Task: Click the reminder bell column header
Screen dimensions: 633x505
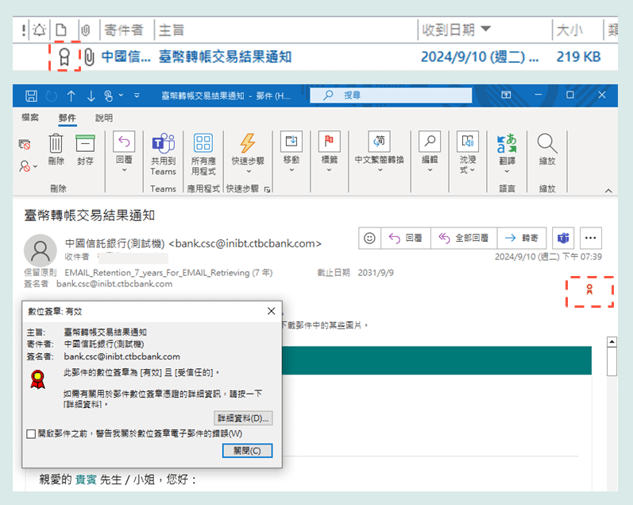Action: (39, 30)
